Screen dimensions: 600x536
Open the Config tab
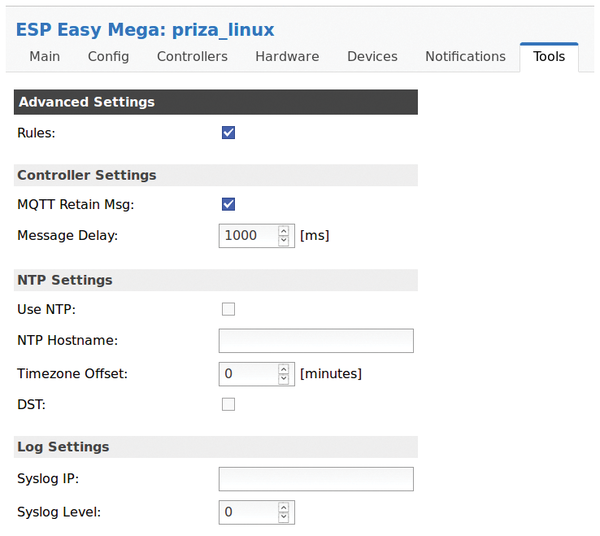click(x=108, y=57)
